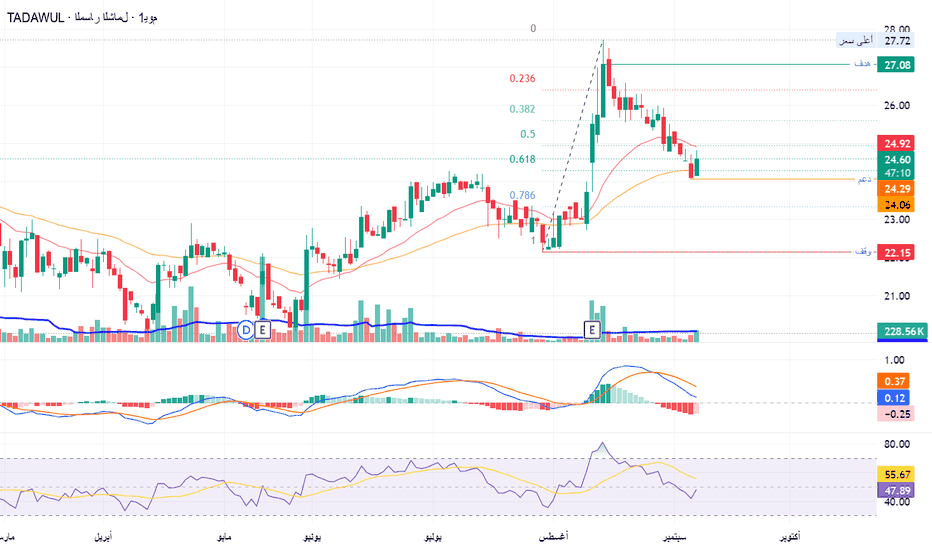Click the blue D dividend marker

[245, 329]
